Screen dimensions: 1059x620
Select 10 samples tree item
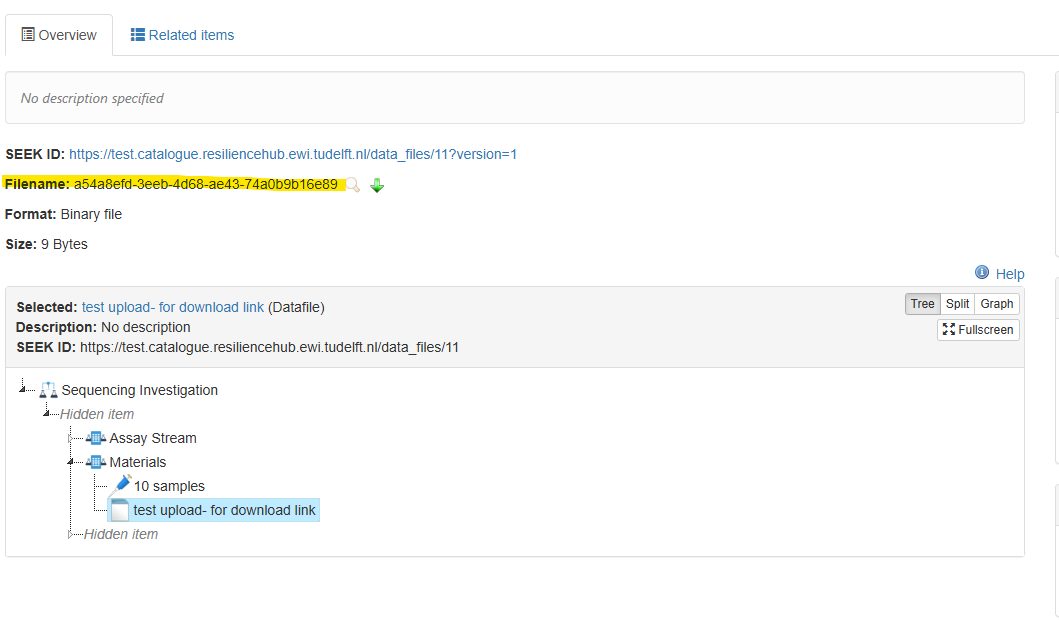[x=169, y=486]
